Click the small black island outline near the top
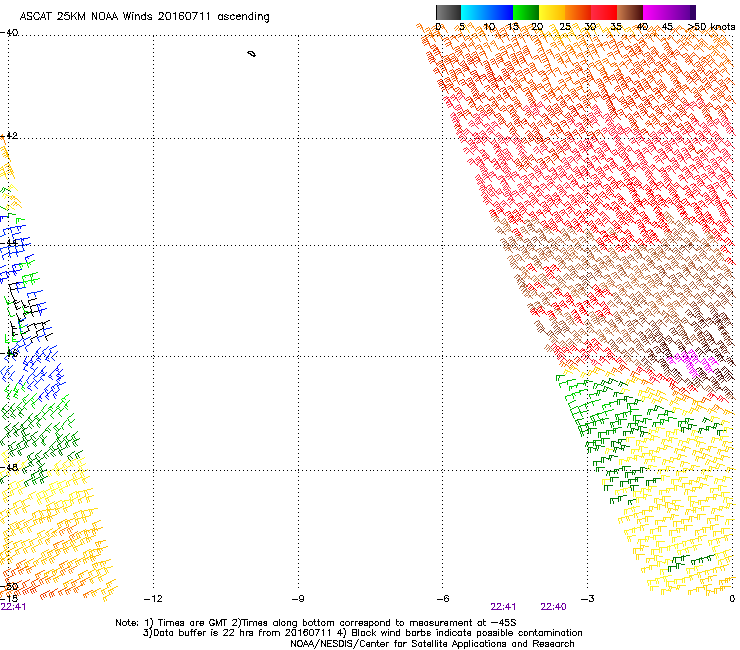Screen dimensions: 740x650 [x=252, y=54]
